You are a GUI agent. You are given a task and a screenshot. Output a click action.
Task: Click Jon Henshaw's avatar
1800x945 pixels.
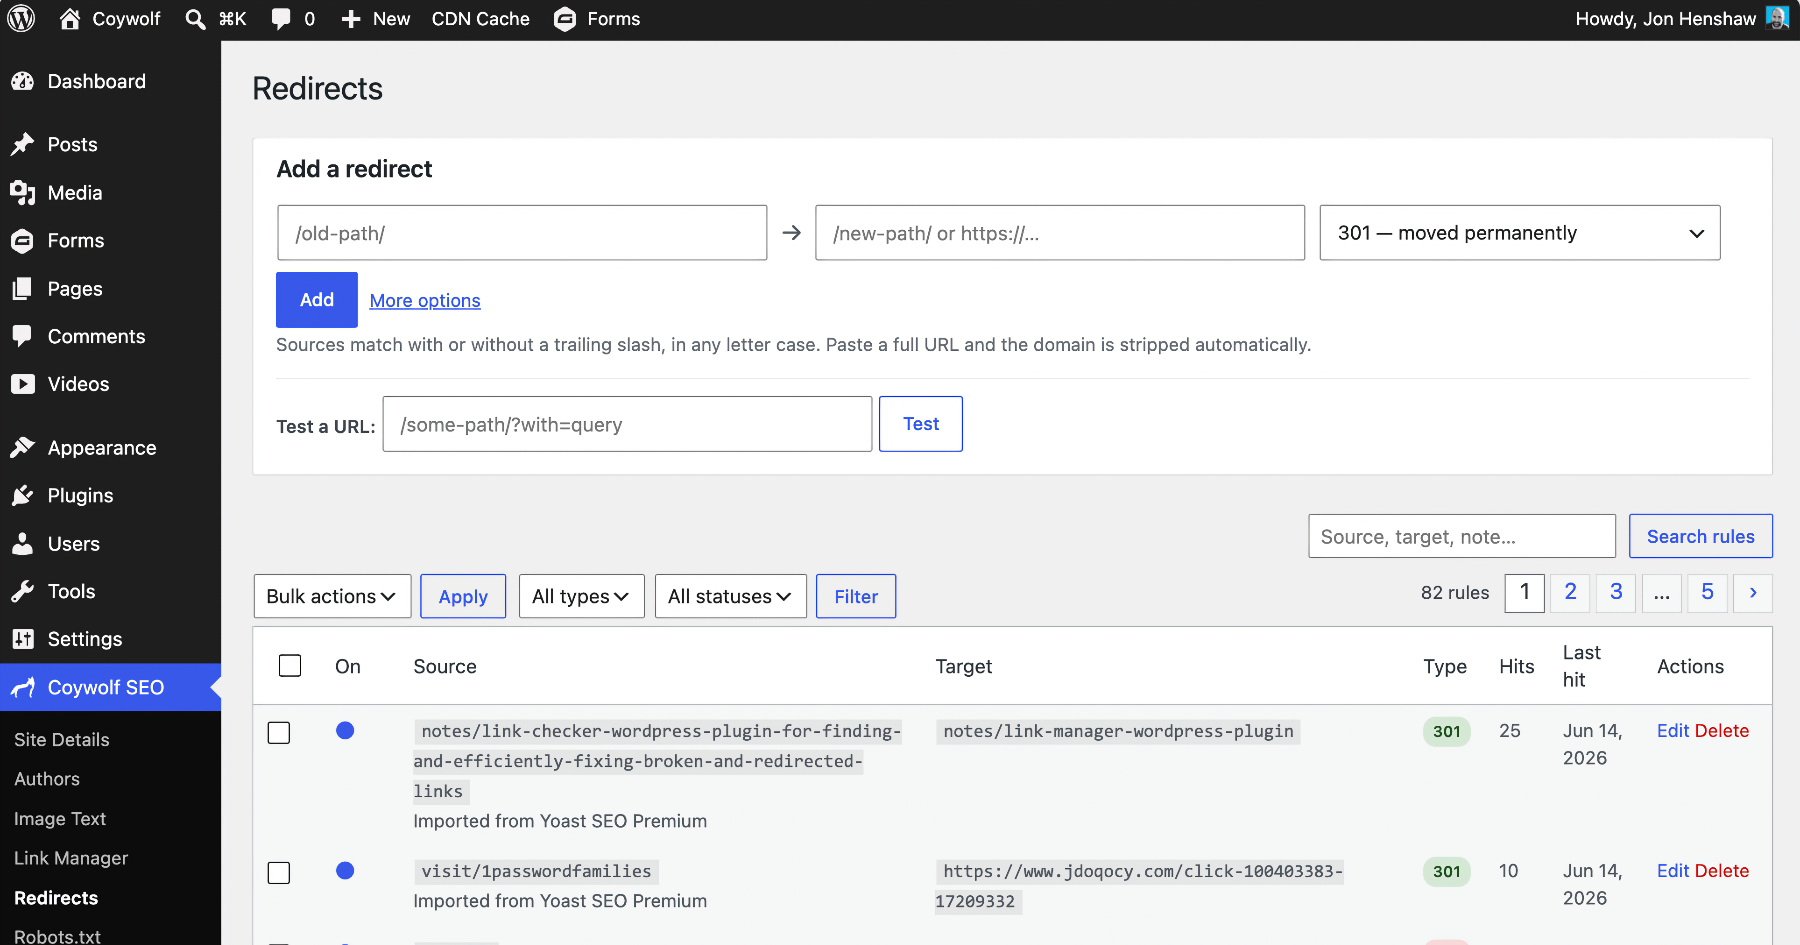coord(1777,18)
